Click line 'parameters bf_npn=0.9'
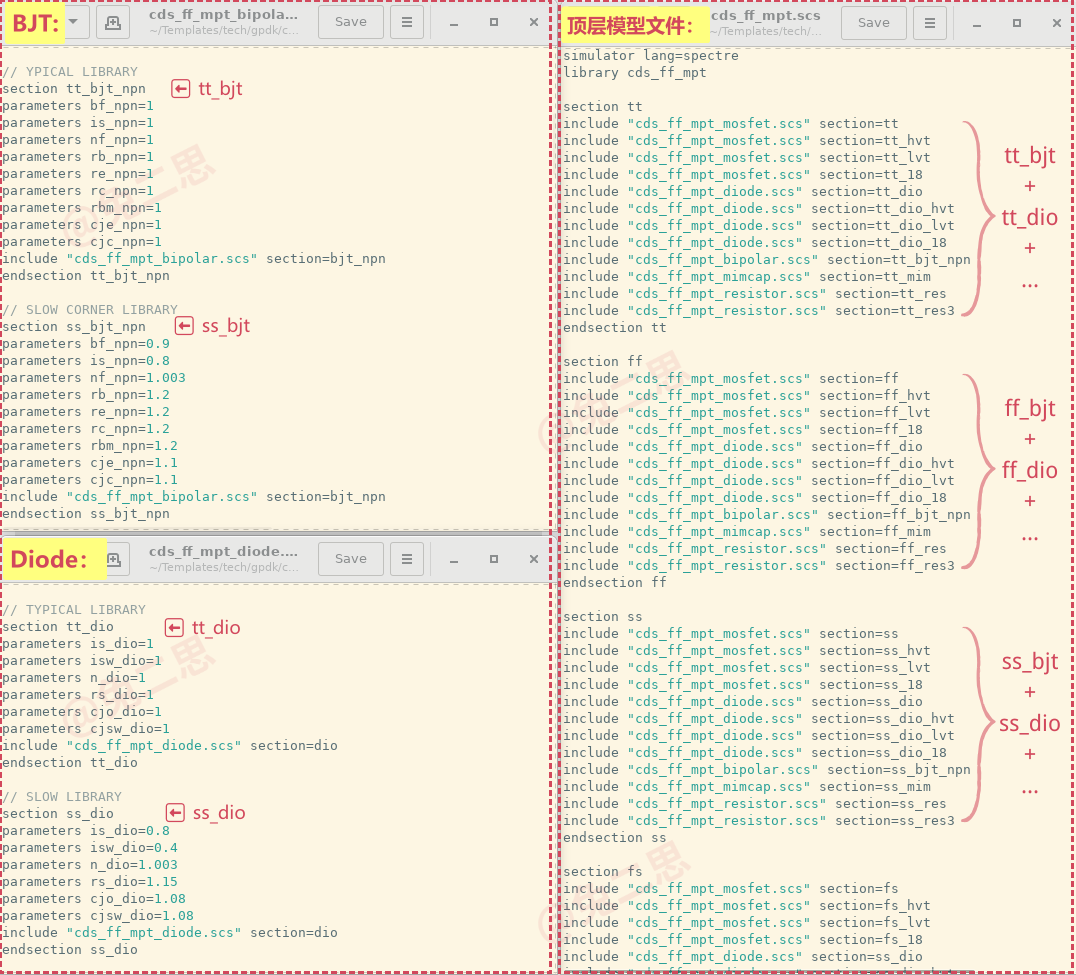 tap(86, 344)
